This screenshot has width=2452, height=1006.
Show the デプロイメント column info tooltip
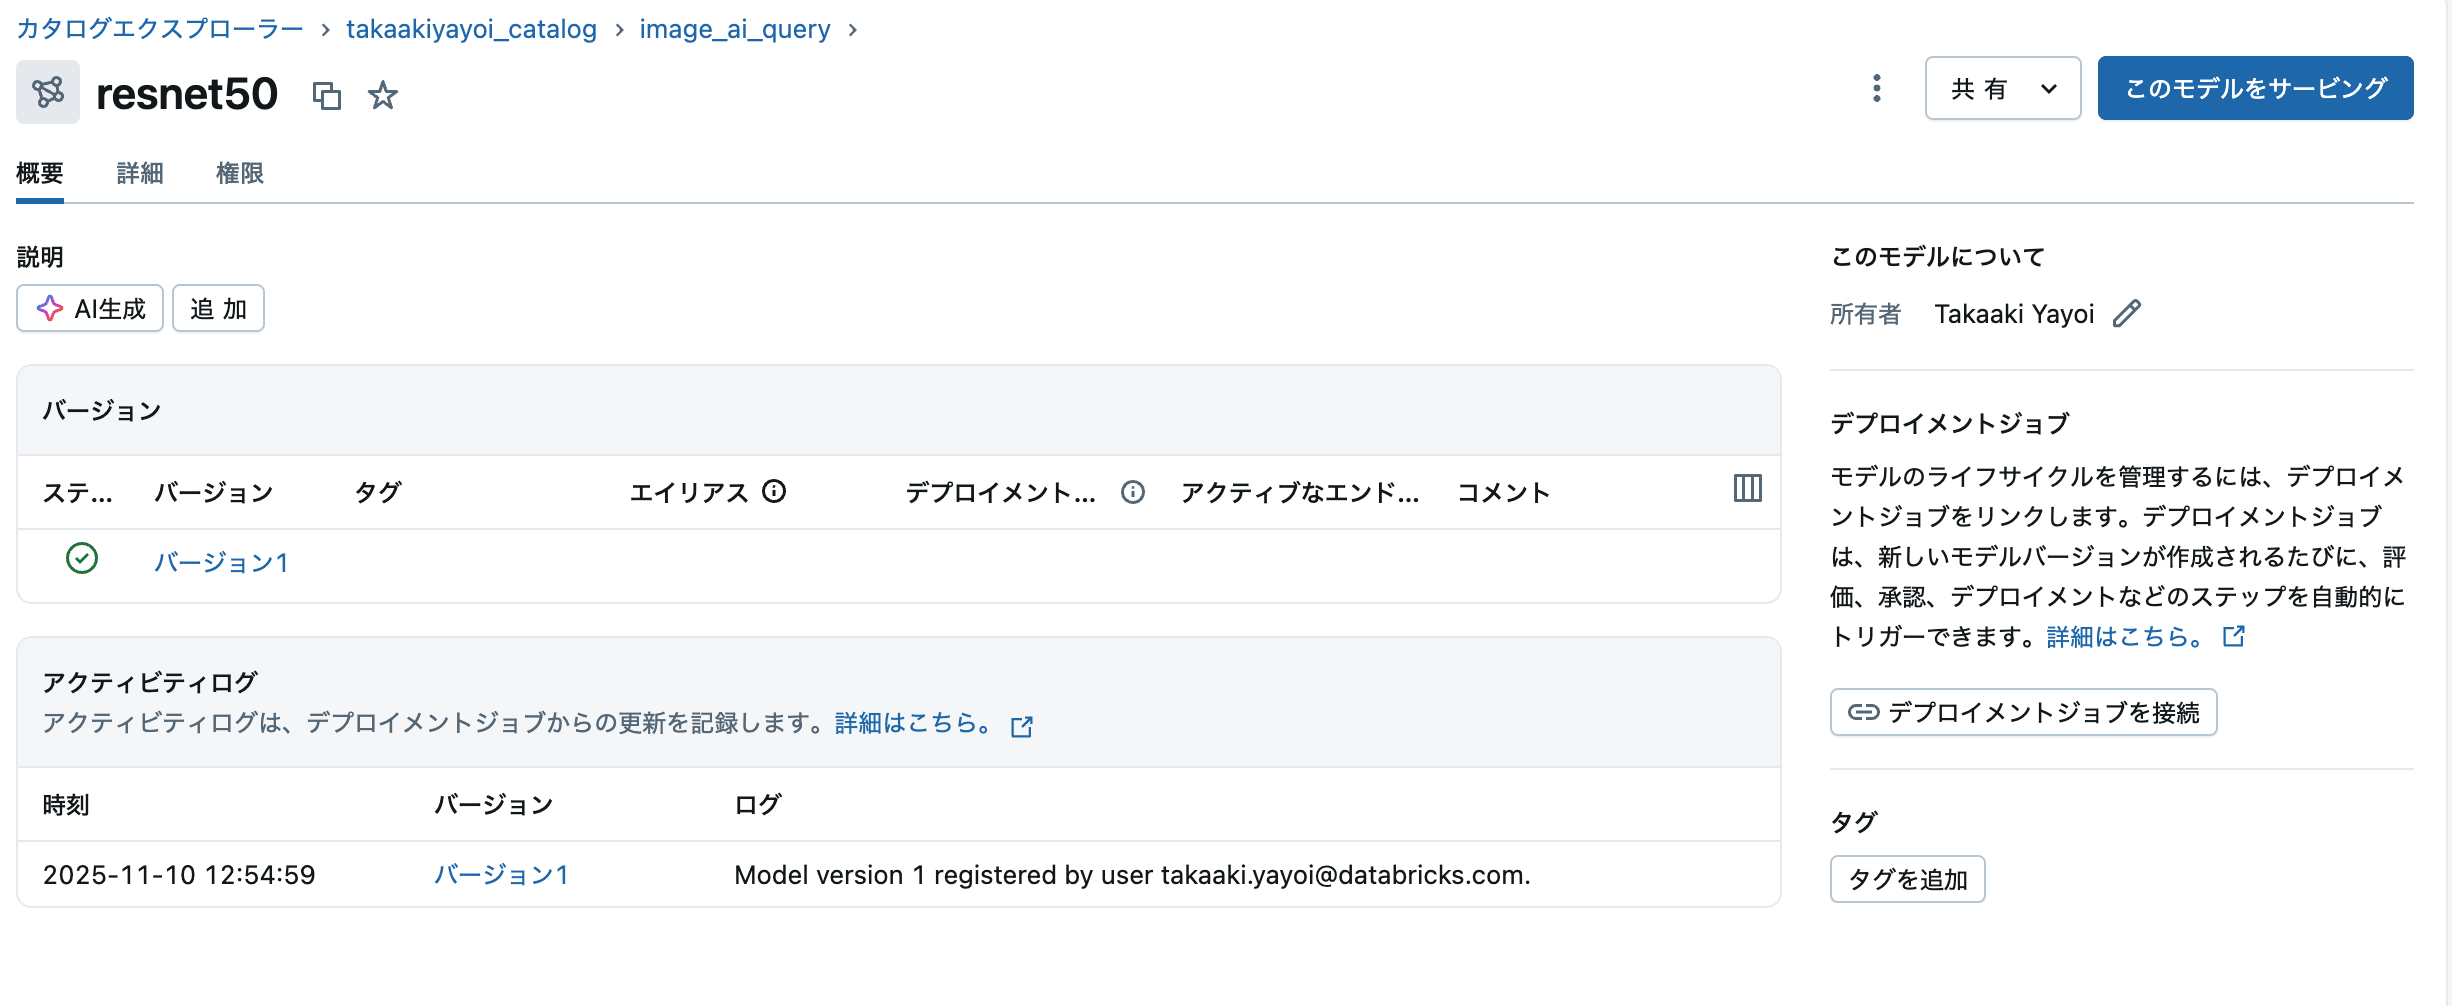pos(1131,492)
